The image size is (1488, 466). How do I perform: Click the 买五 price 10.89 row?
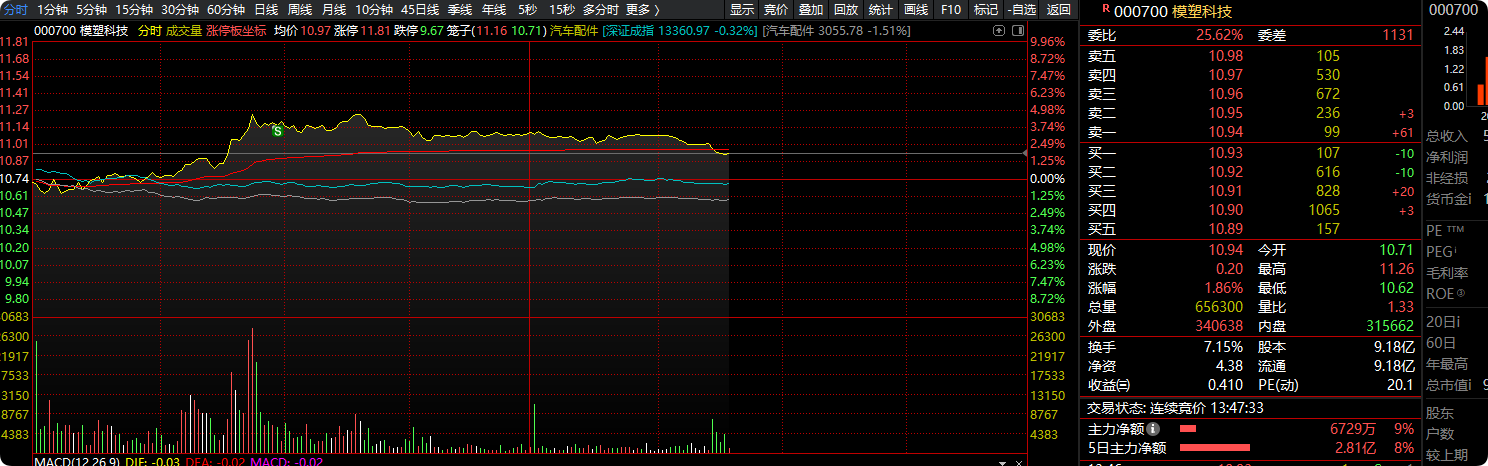pos(1250,229)
